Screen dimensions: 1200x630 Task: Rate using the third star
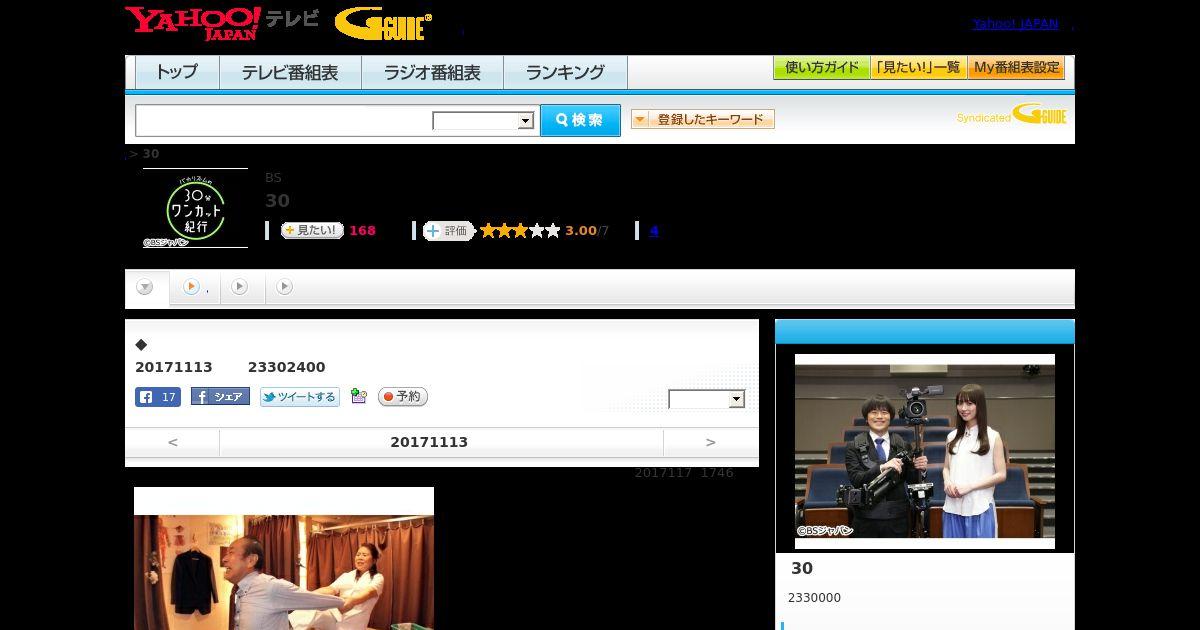click(520, 231)
